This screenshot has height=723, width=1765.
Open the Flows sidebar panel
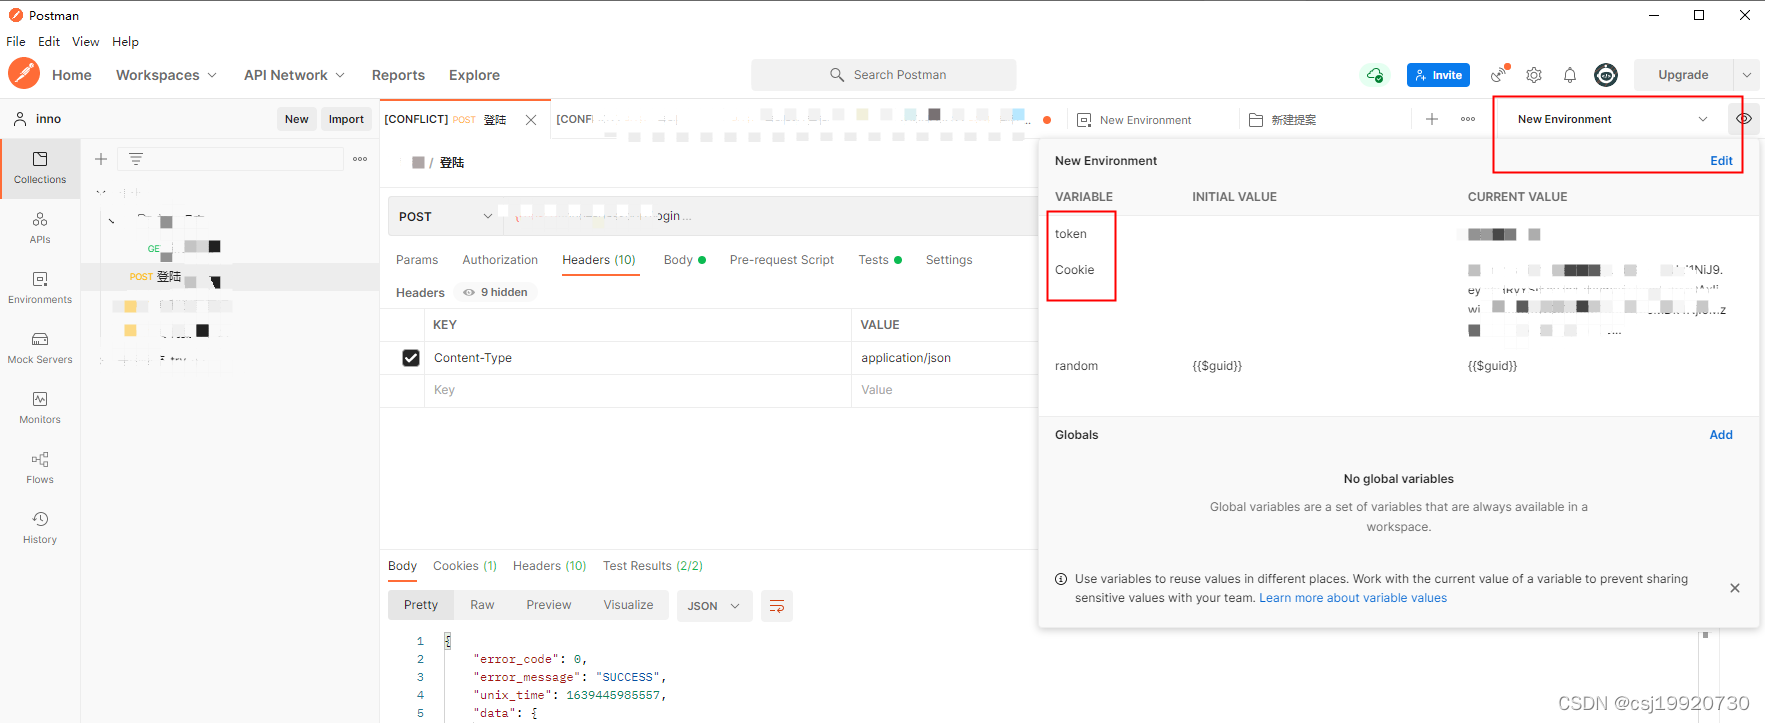click(x=40, y=468)
